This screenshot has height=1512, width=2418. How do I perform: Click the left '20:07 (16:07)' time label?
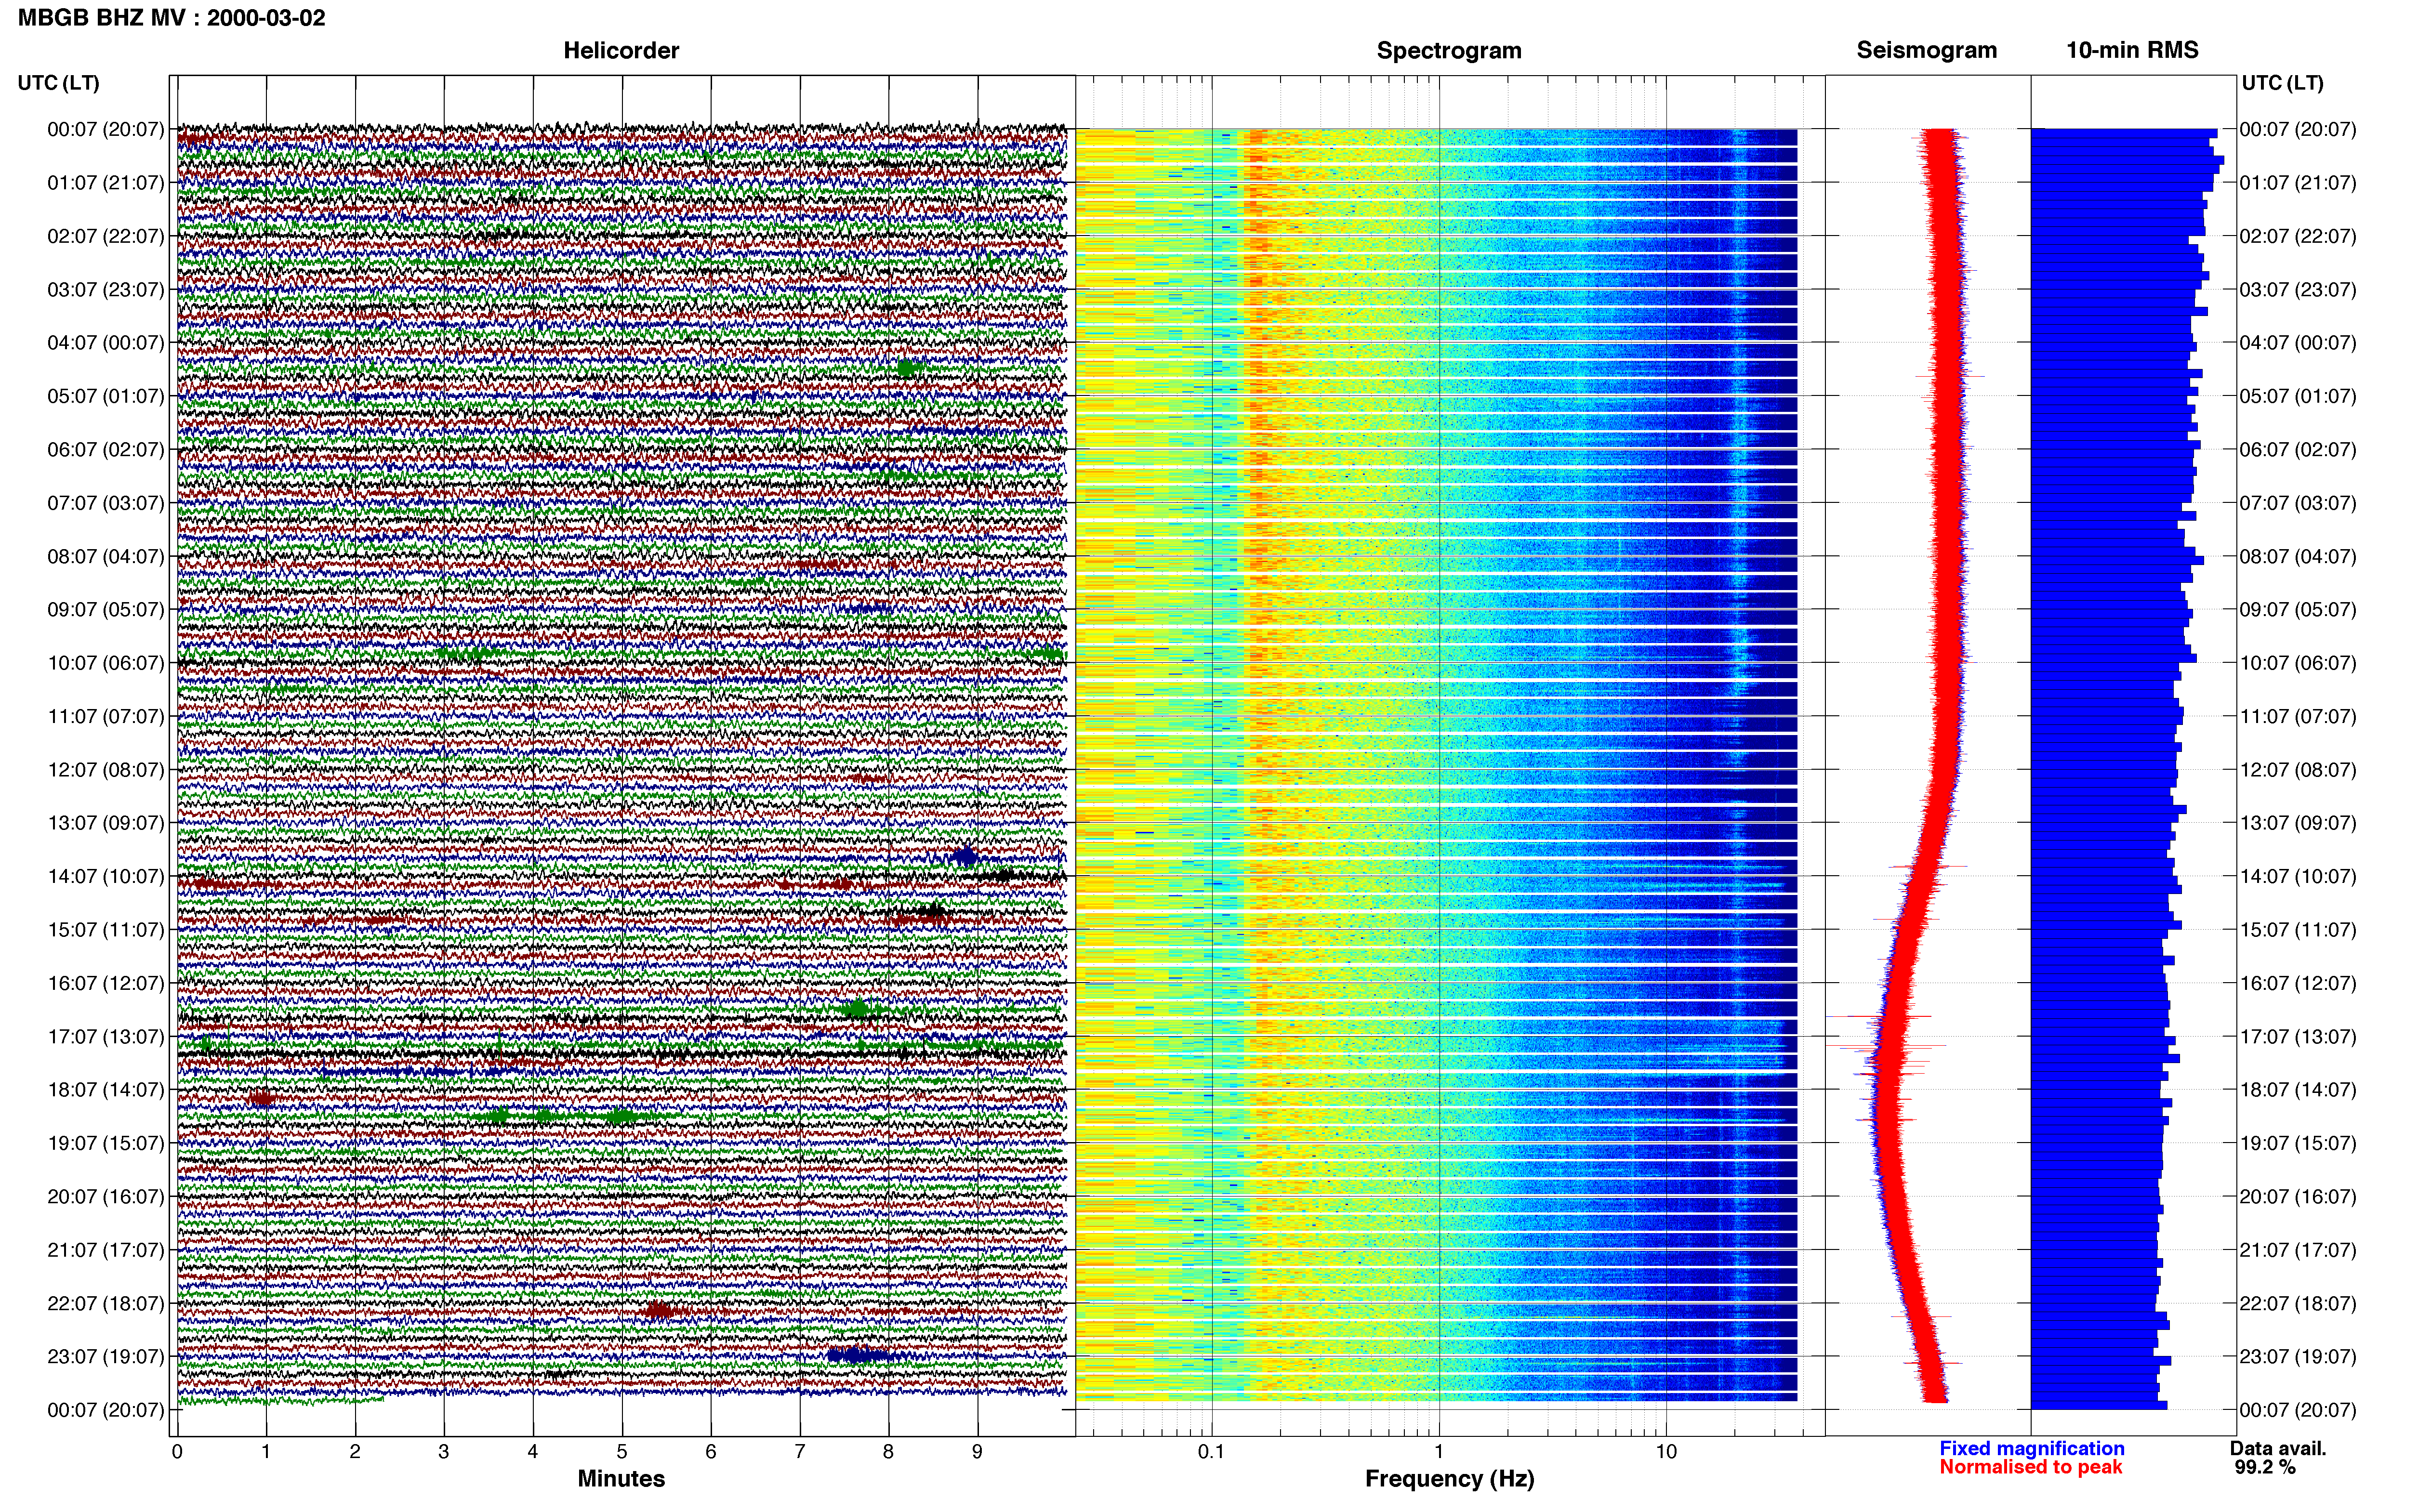(x=106, y=1197)
